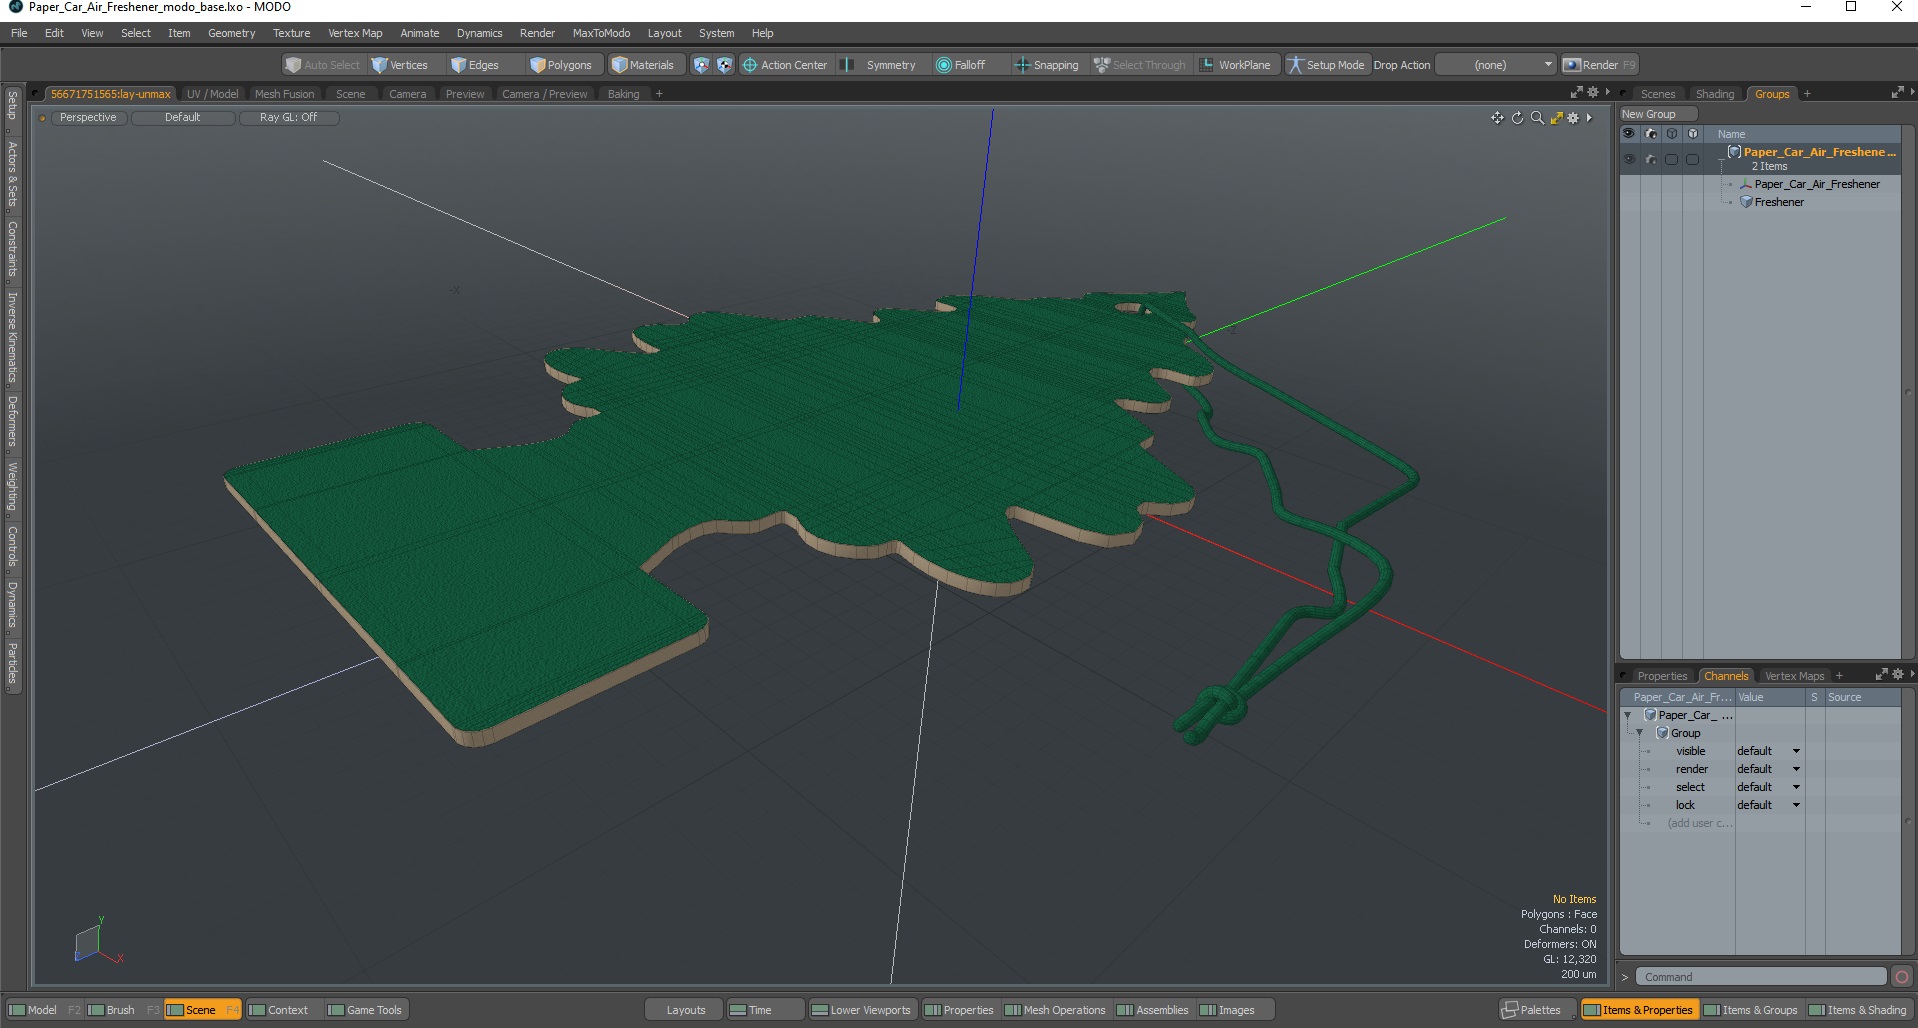Click the record icon beside Command field
This screenshot has width=1918, height=1028.
1902,977
